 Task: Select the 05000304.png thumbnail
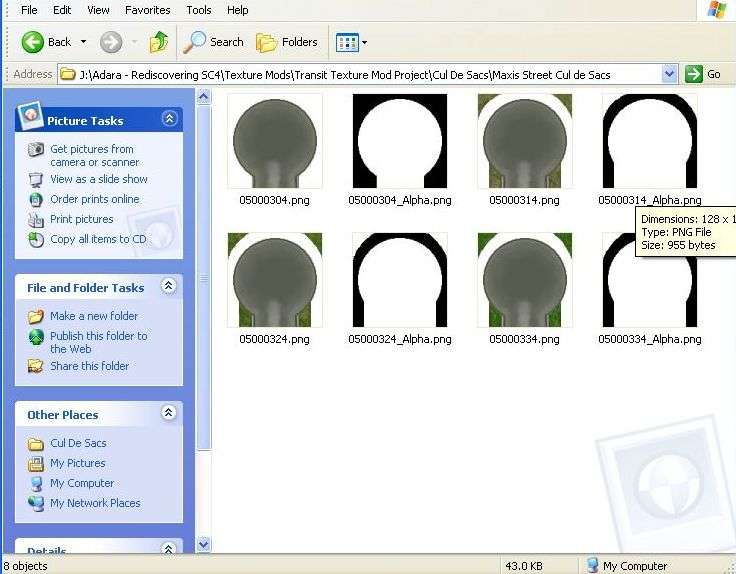click(274, 141)
